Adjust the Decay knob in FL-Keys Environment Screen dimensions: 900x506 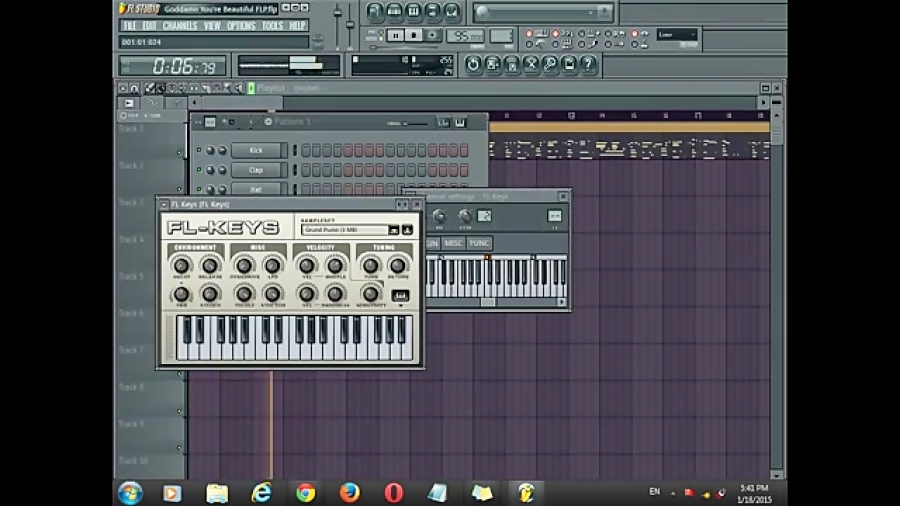[182, 265]
